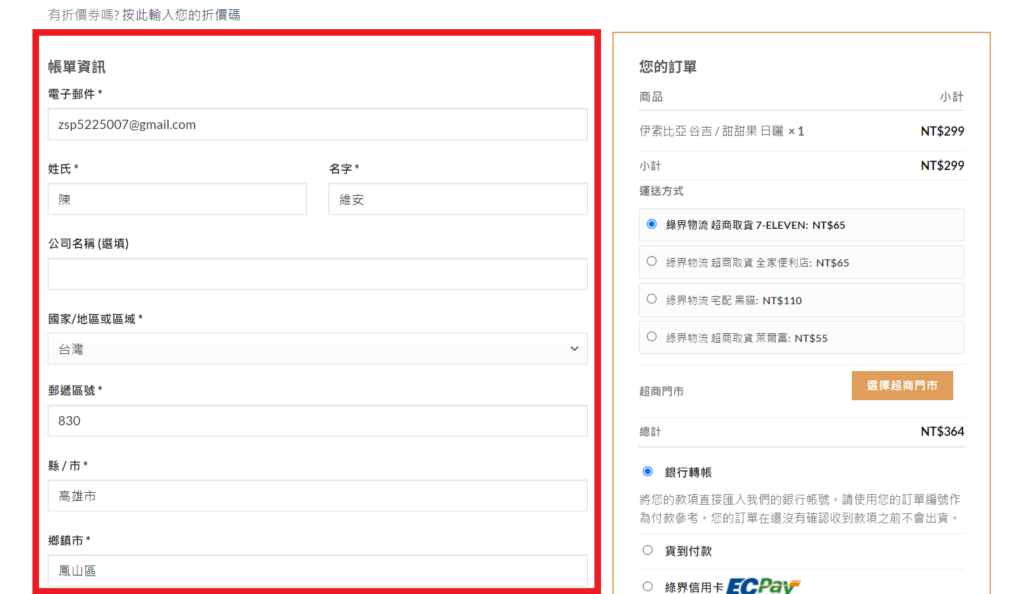Click the 郵遞區號 postal code field
Viewport: 1024px width, 594px height.
[317, 421]
